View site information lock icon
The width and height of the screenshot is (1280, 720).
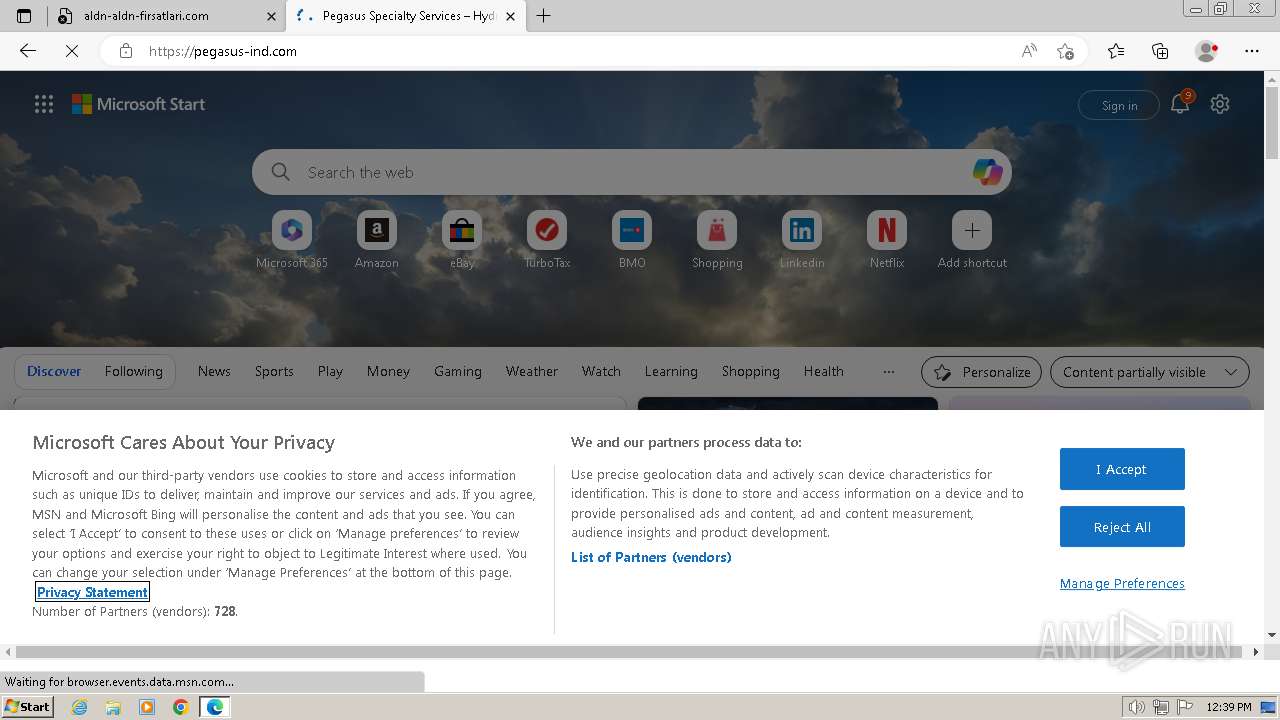[125, 51]
